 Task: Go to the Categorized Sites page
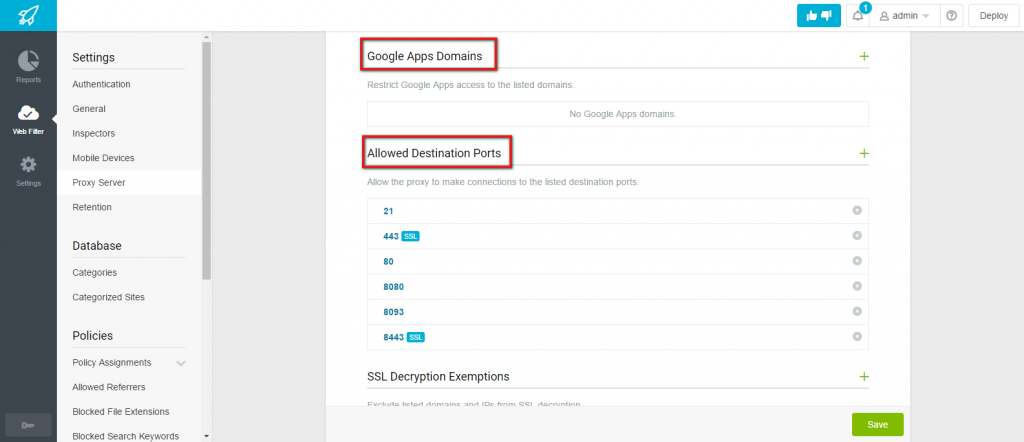tap(108, 297)
